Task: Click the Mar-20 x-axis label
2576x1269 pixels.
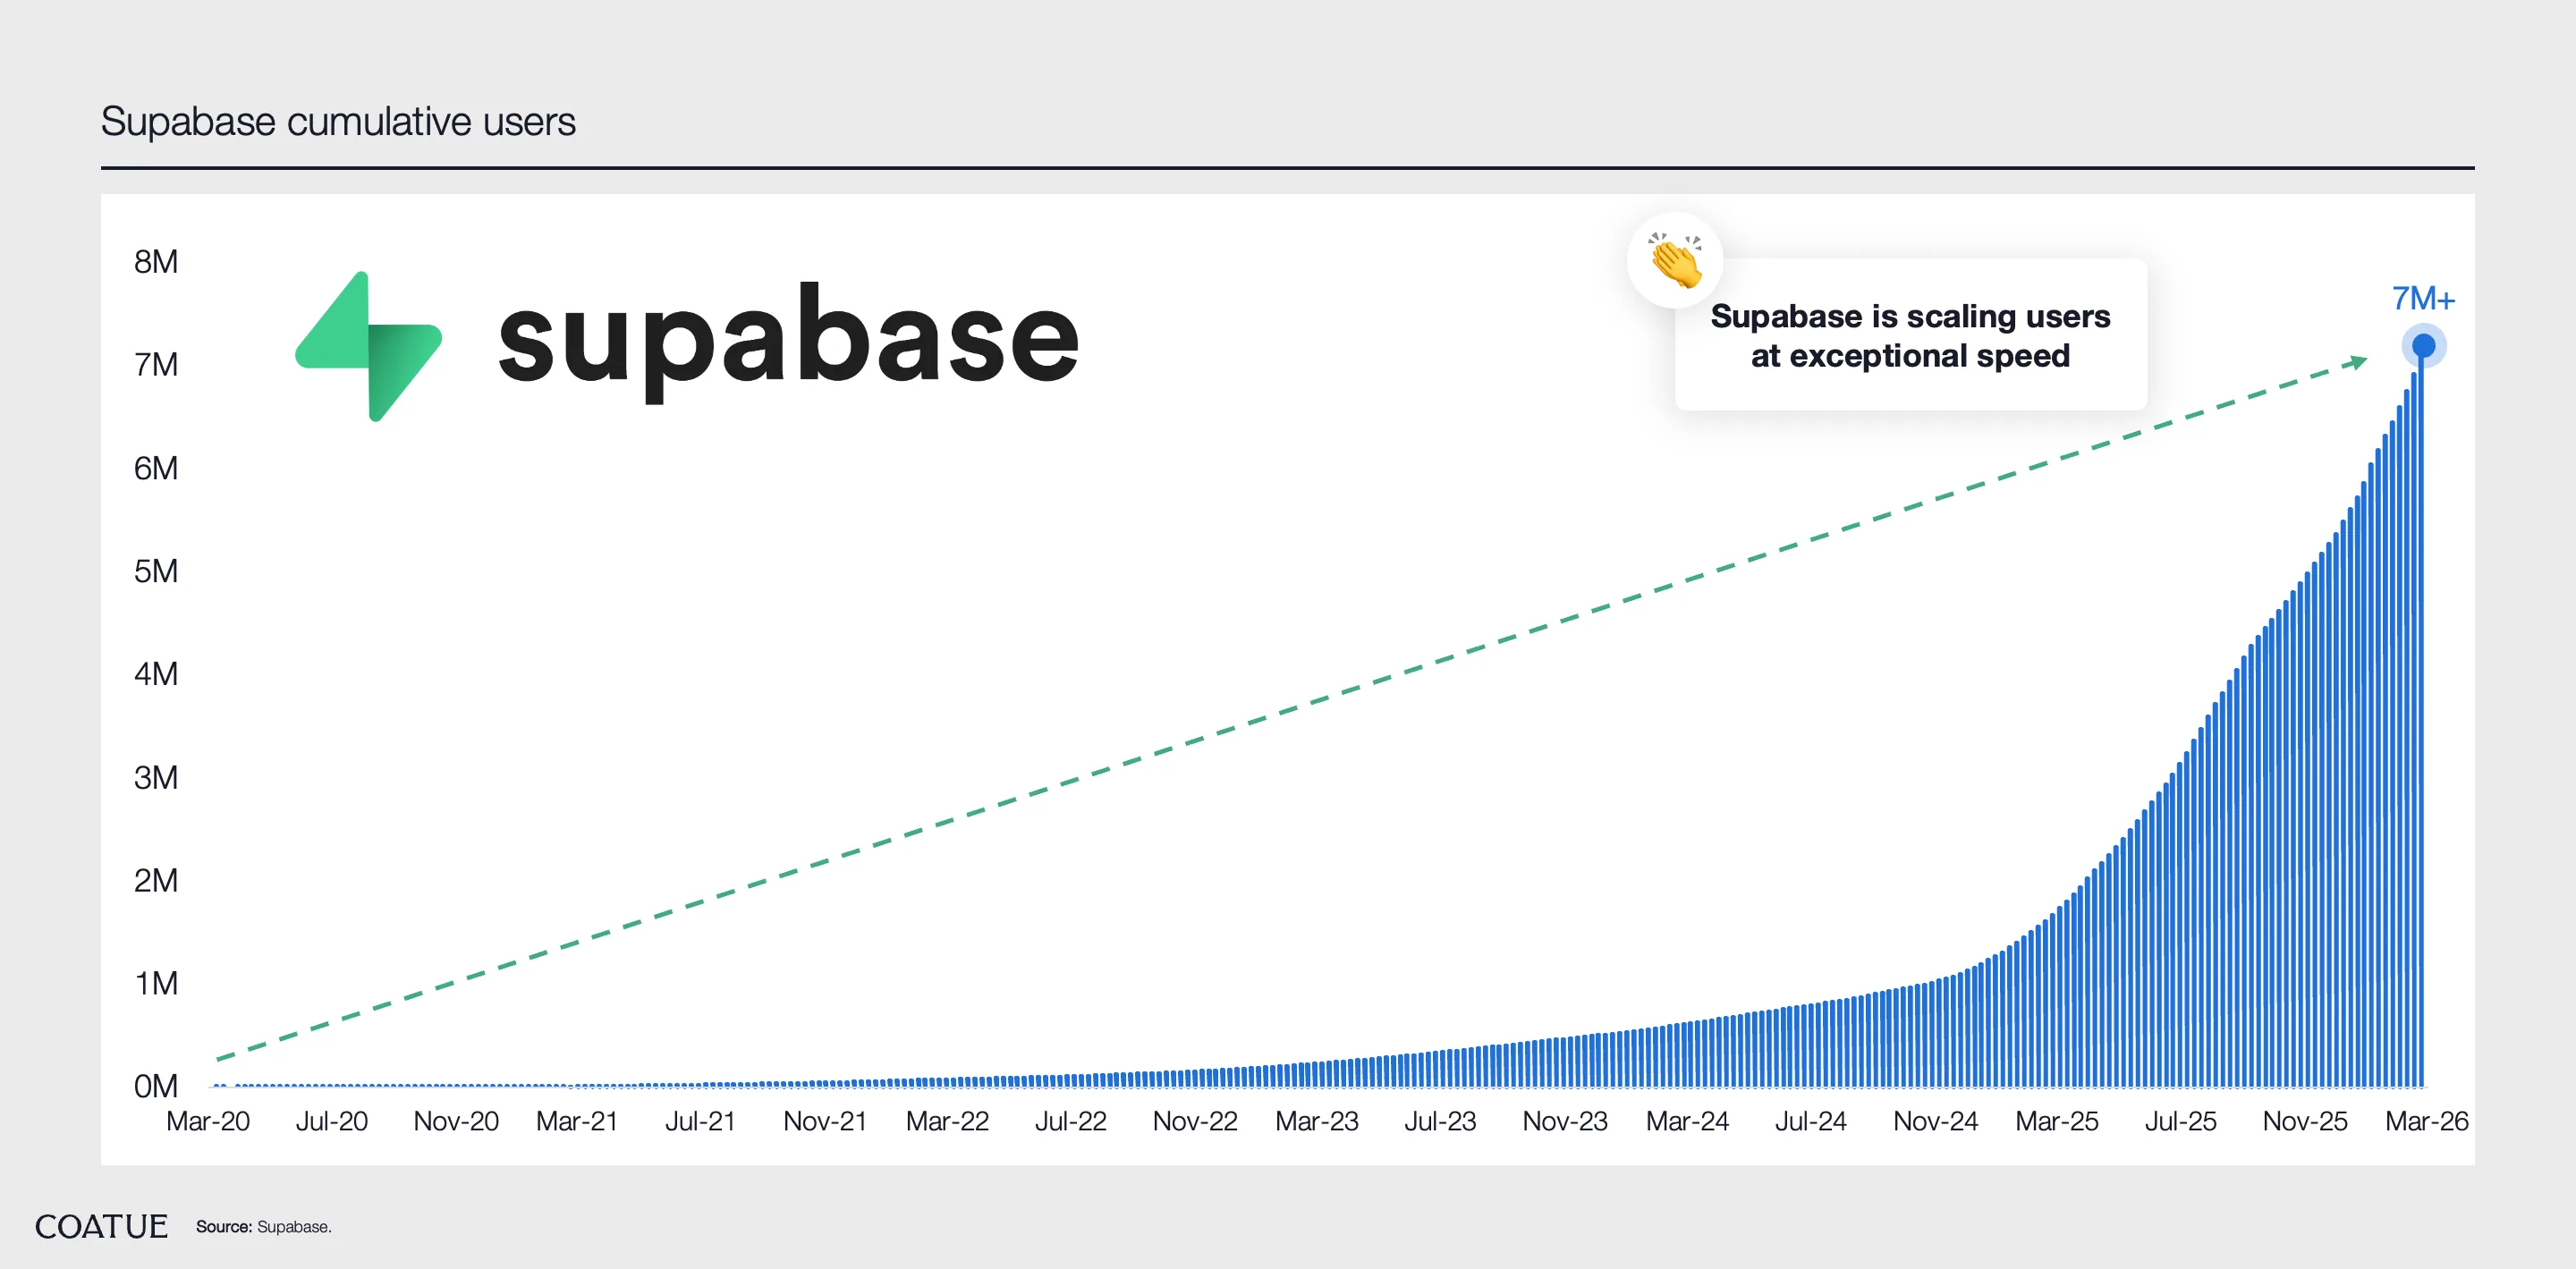Action: (x=208, y=1121)
